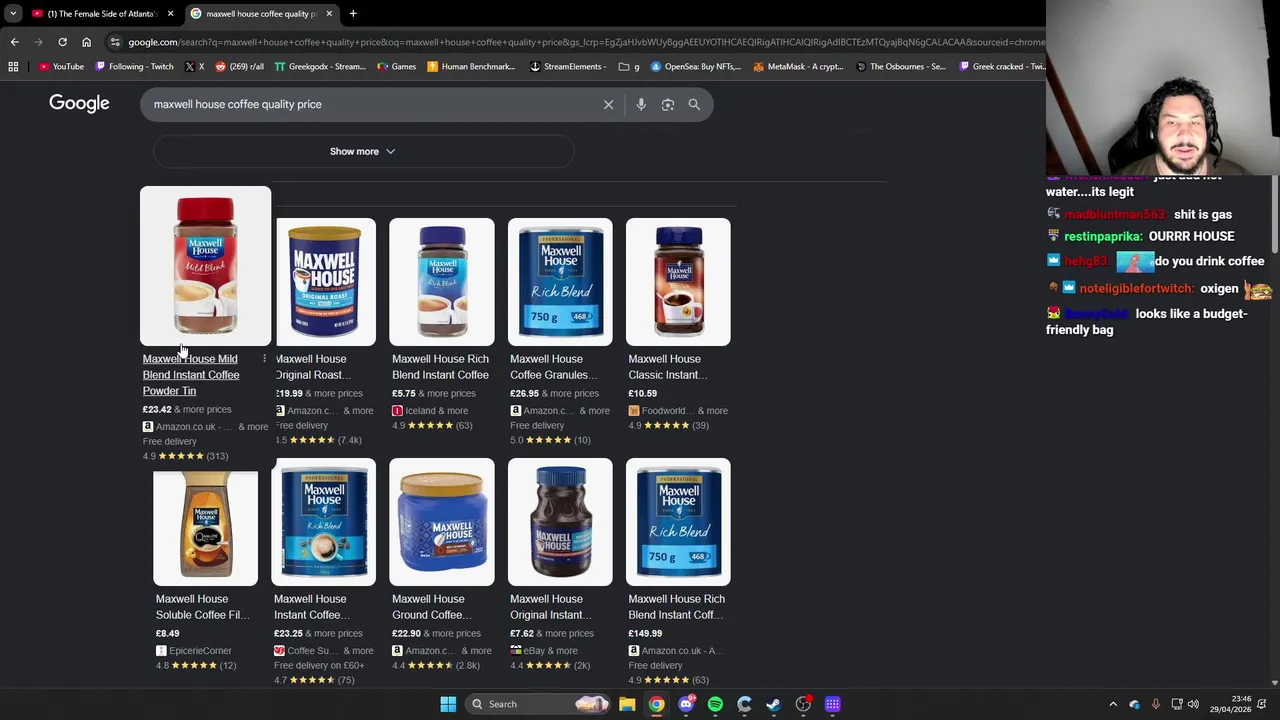Open Maxwell House Soluble Coffee listing
This screenshot has height=720, width=1280.
[203, 607]
